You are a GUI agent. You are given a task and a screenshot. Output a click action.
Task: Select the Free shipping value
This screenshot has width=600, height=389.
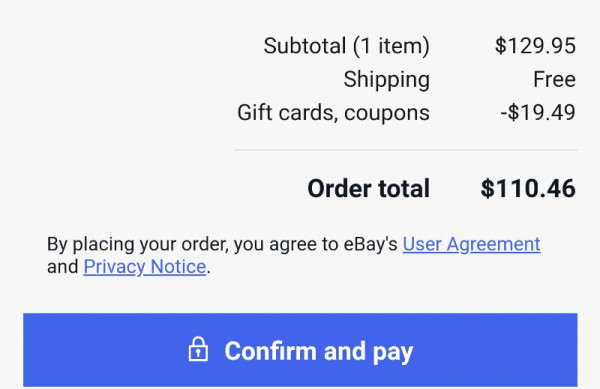[x=554, y=80]
